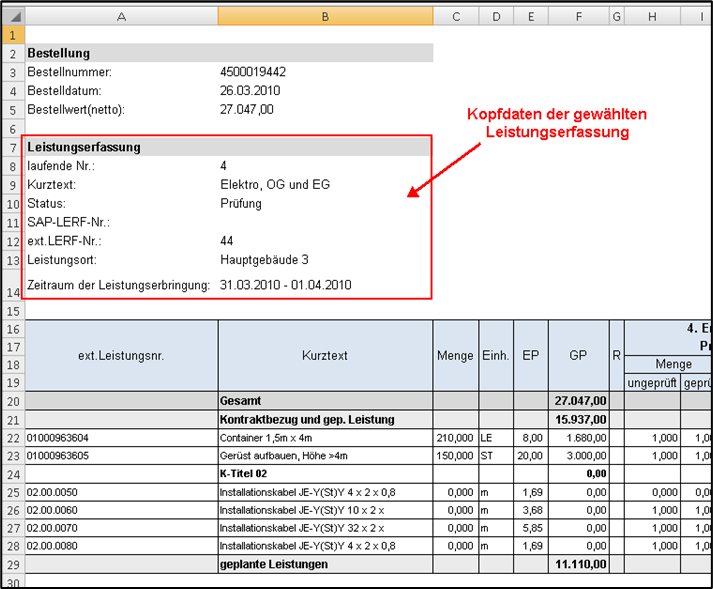The image size is (713, 589).
Task: Click the Leistungsort value Hauptgebäude 3
Action: coord(264,260)
